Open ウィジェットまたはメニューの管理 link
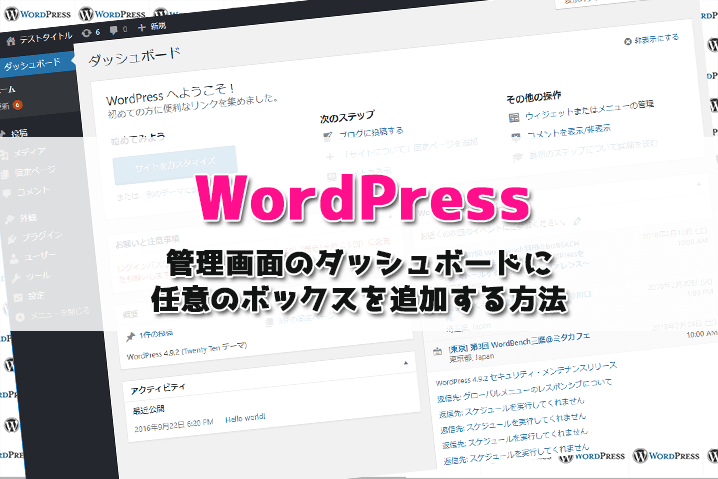 point(590,110)
